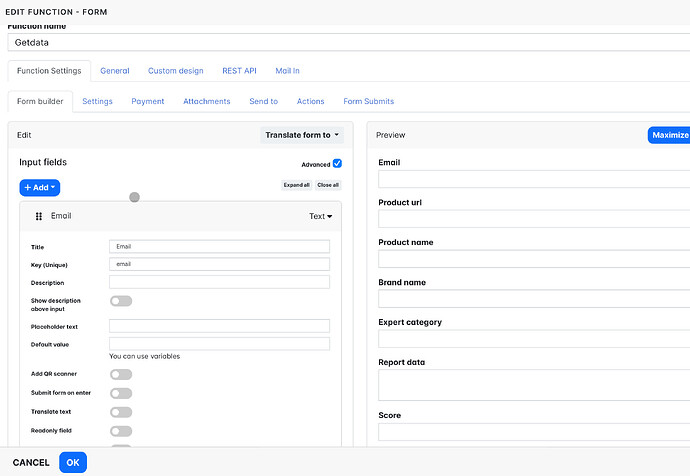
Task: Change the Email field type Text dropdown
Action: (320, 216)
